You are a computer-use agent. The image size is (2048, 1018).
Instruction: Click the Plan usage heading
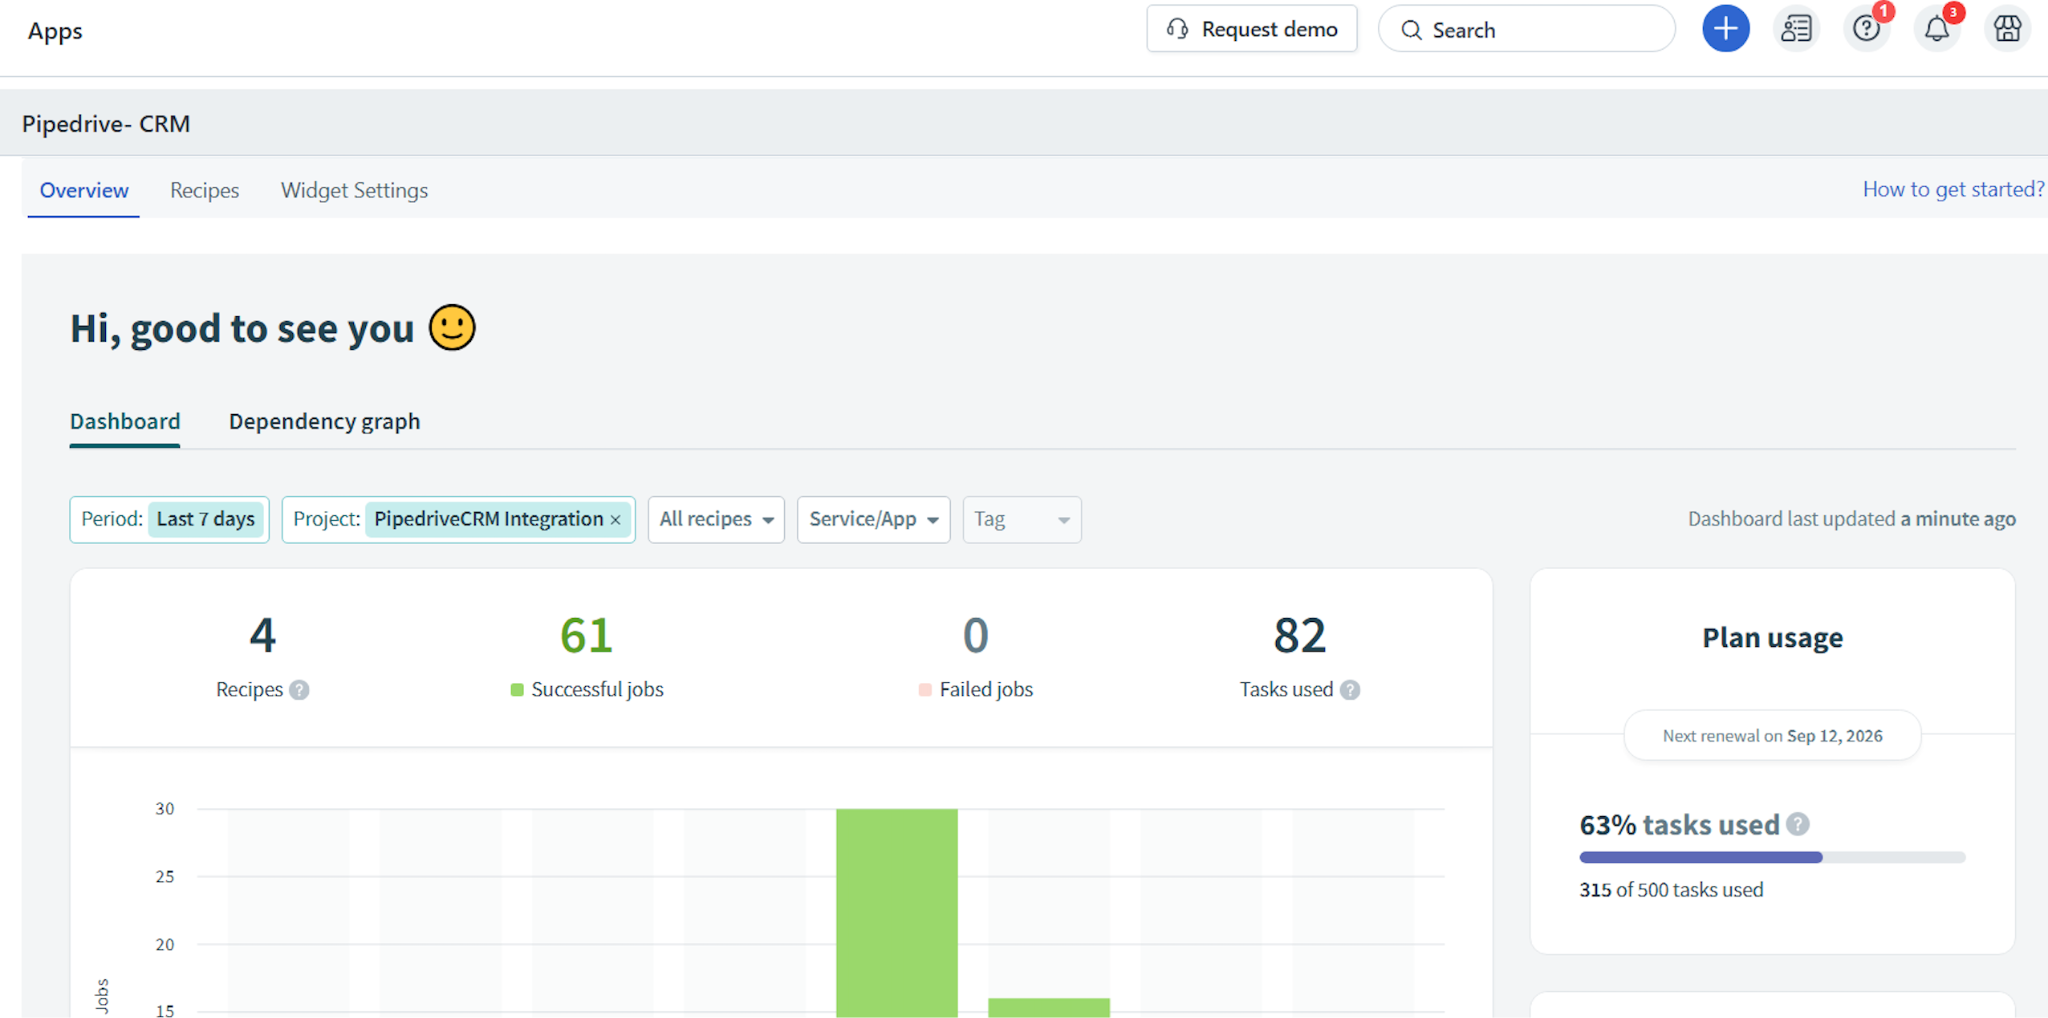click(x=1772, y=638)
